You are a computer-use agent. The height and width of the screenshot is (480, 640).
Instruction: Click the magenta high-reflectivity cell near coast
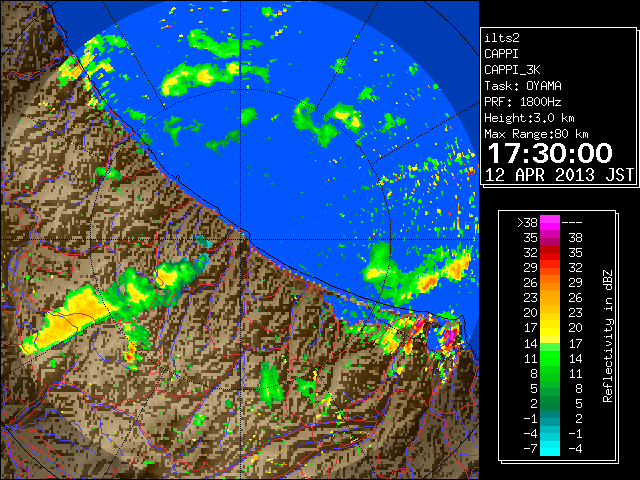pyautogui.click(x=450, y=337)
